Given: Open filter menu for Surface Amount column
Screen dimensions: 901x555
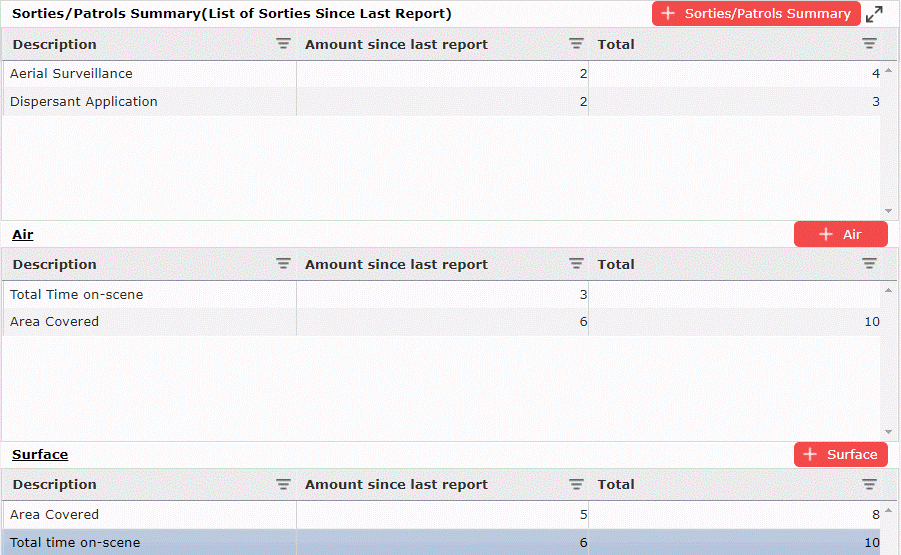Looking at the screenshot, I should [576, 484].
